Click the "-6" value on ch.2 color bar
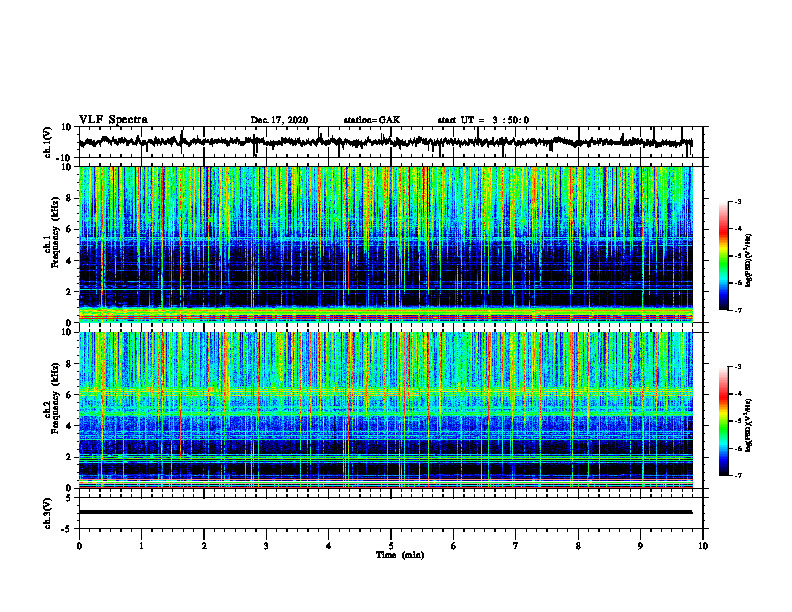 [x=738, y=448]
